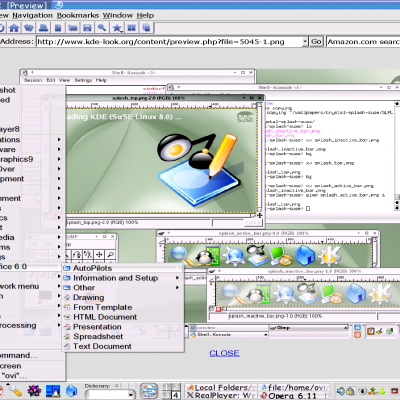This screenshot has height=400, width=400.
Task: Click the CLOSE link
Action: point(224,353)
